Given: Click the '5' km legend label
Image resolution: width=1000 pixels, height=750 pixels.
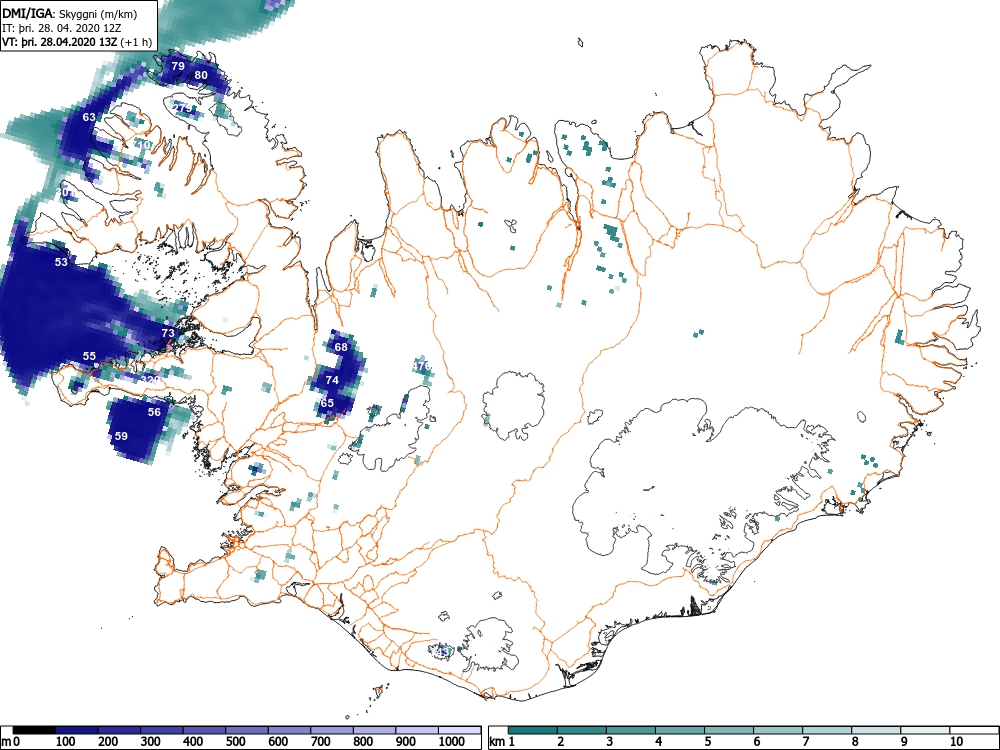Looking at the screenshot, I should click(x=708, y=742).
